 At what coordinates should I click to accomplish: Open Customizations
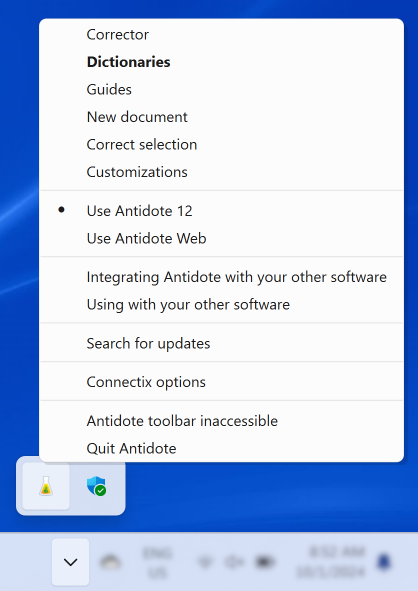222,172
